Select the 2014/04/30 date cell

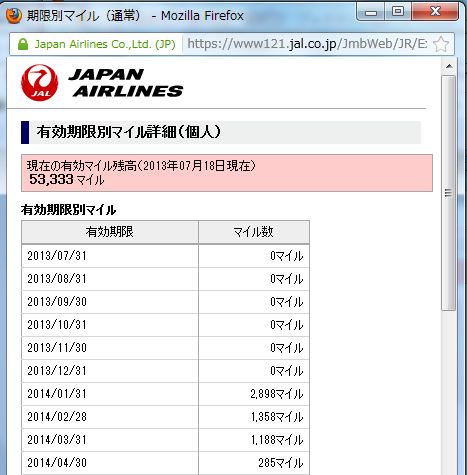(110, 463)
